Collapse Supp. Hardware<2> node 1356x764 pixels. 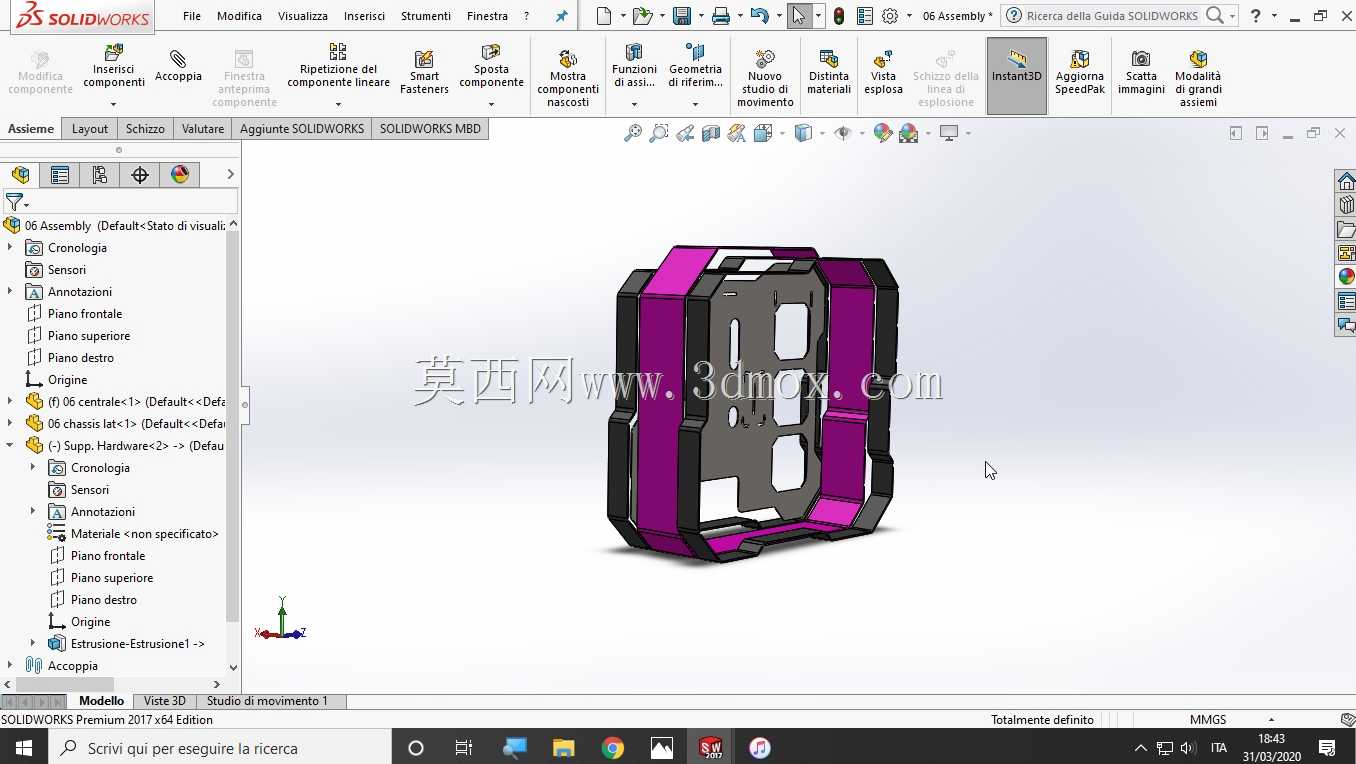click(x=10, y=446)
